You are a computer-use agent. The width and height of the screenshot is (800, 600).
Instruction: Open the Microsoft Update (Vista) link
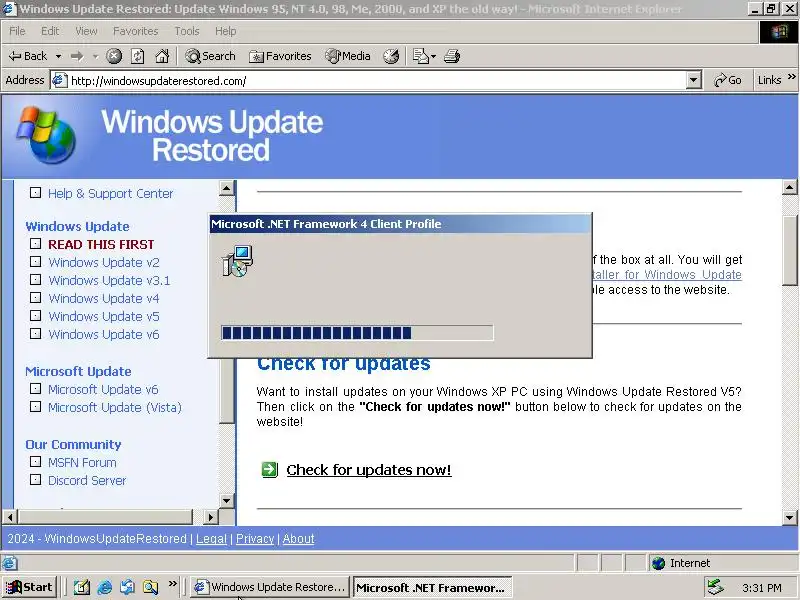click(x=115, y=407)
